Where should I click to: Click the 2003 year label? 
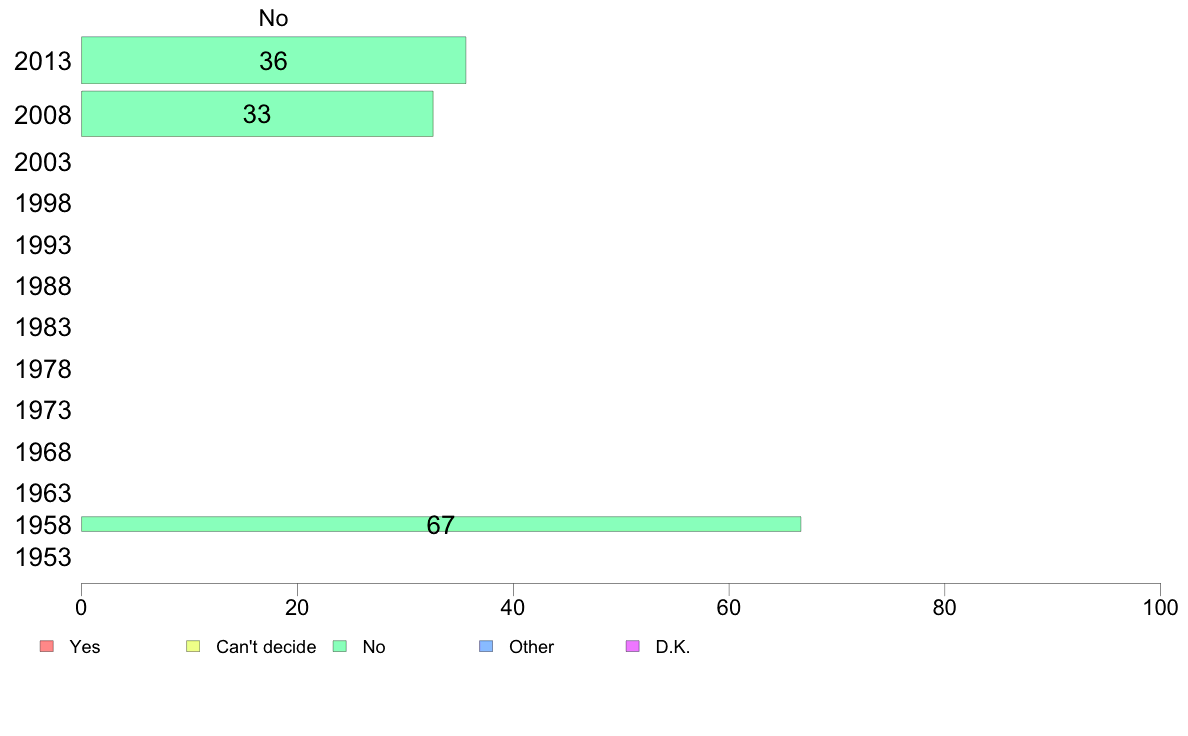(42, 162)
